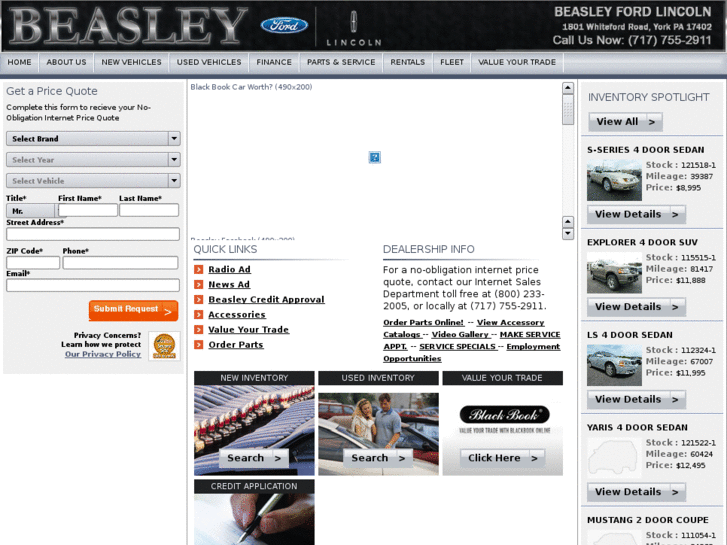Click scroll up arrow in banner frame
727x545 pixels.
568,88
